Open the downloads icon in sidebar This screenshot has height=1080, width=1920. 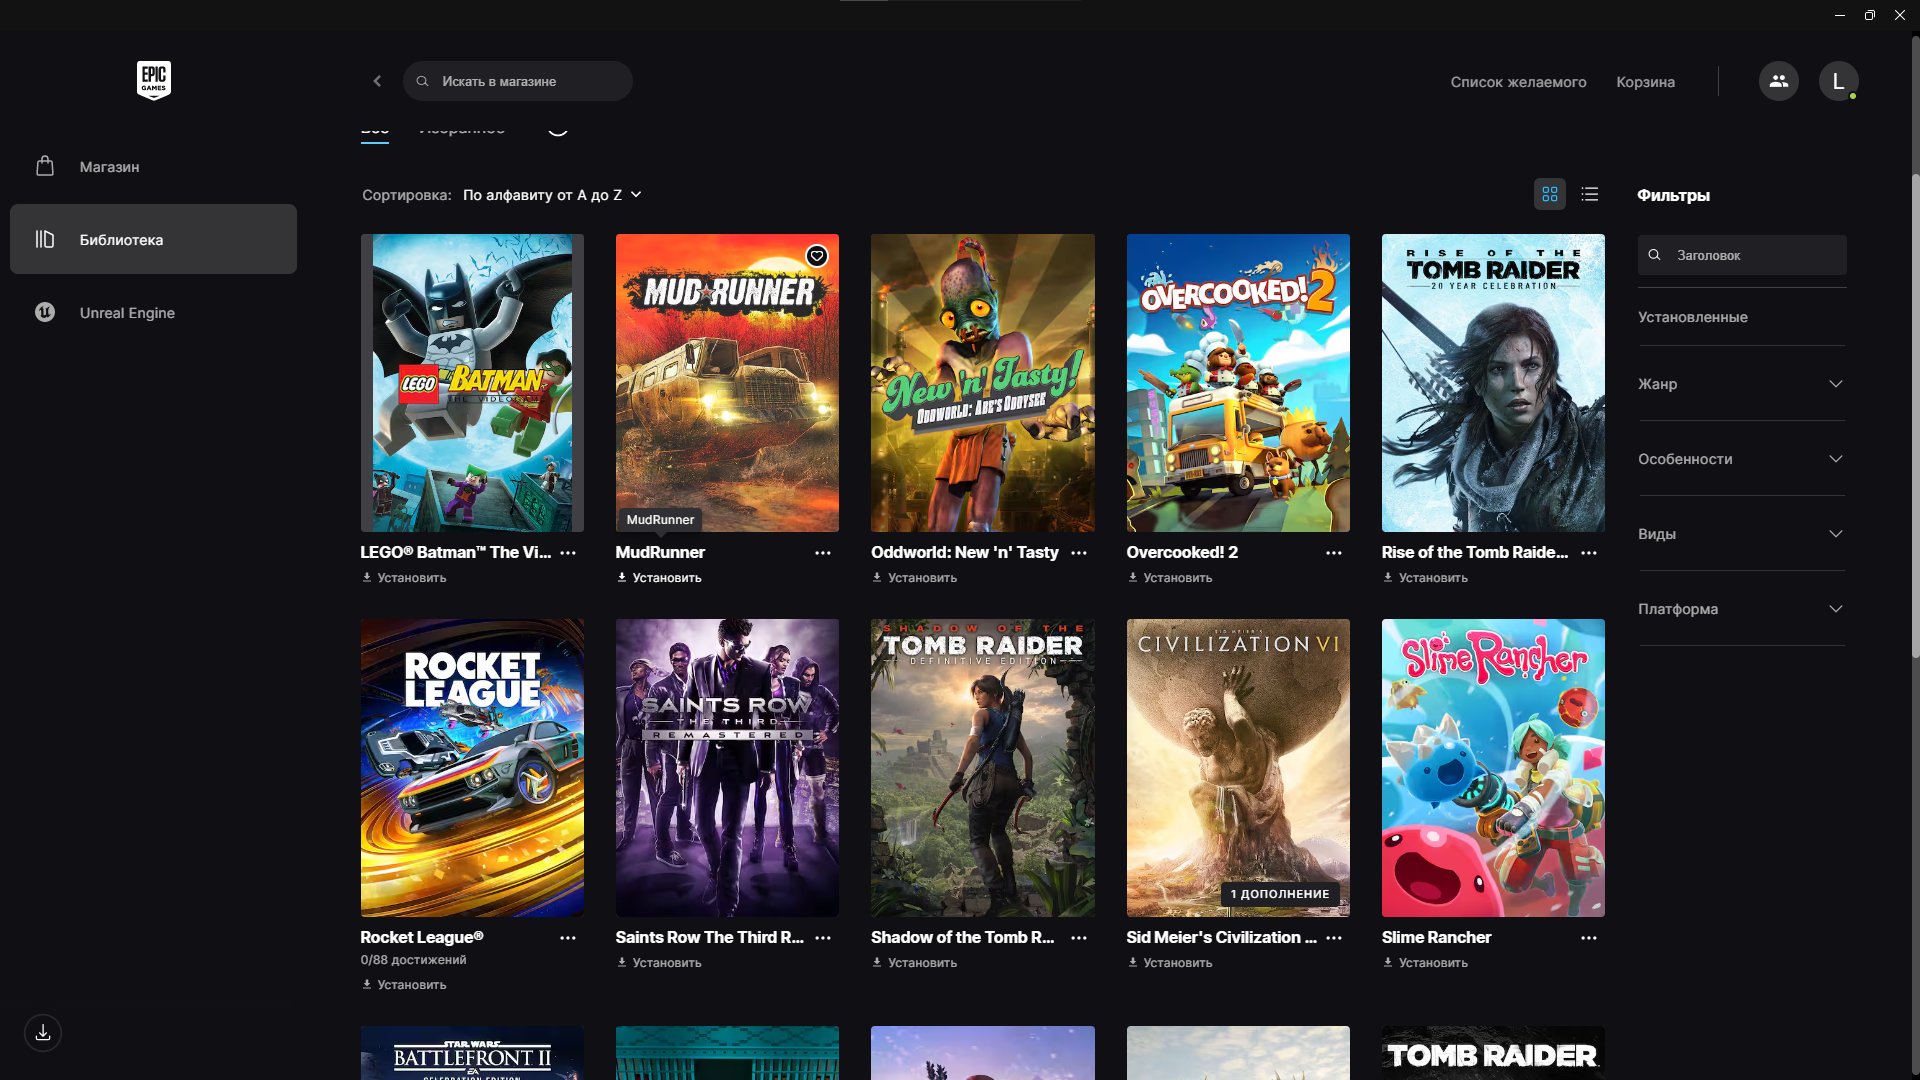(43, 1033)
